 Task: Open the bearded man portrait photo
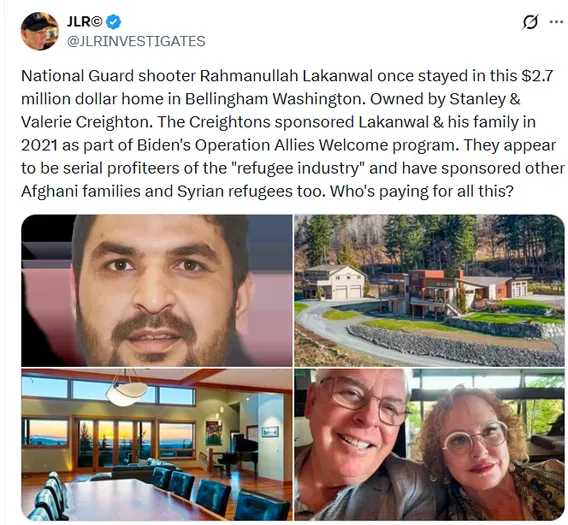(156, 291)
